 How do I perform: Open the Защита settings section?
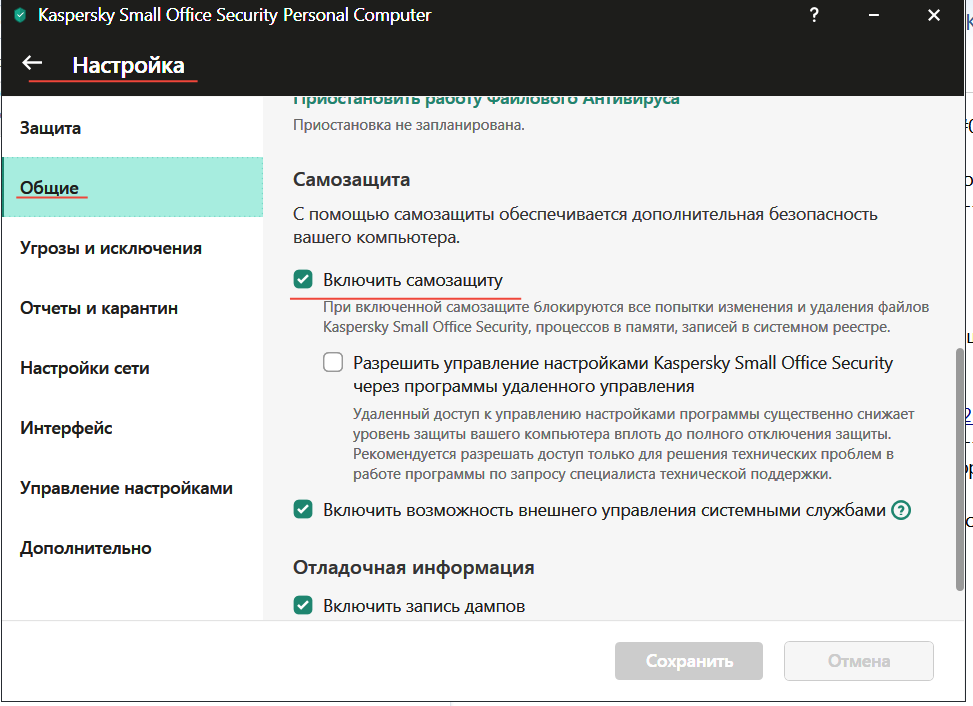[x=132, y=128]
